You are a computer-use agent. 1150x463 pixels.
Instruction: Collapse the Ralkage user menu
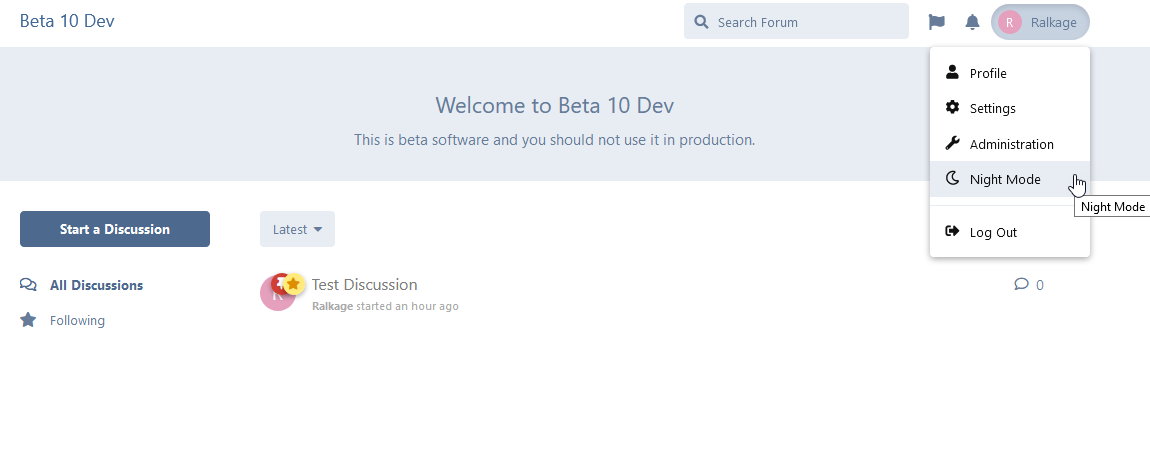tap(1040, 22)
